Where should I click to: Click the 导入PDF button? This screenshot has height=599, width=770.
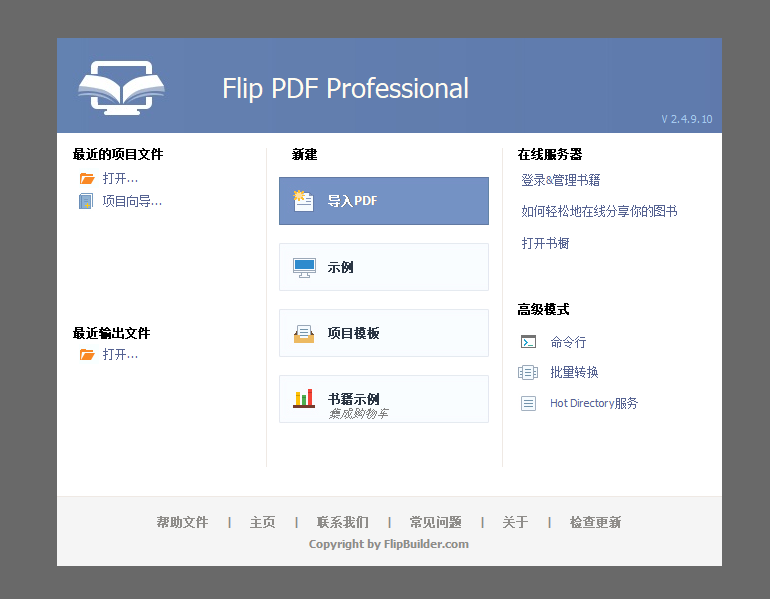pyautogui.click(x=384, y=201)
